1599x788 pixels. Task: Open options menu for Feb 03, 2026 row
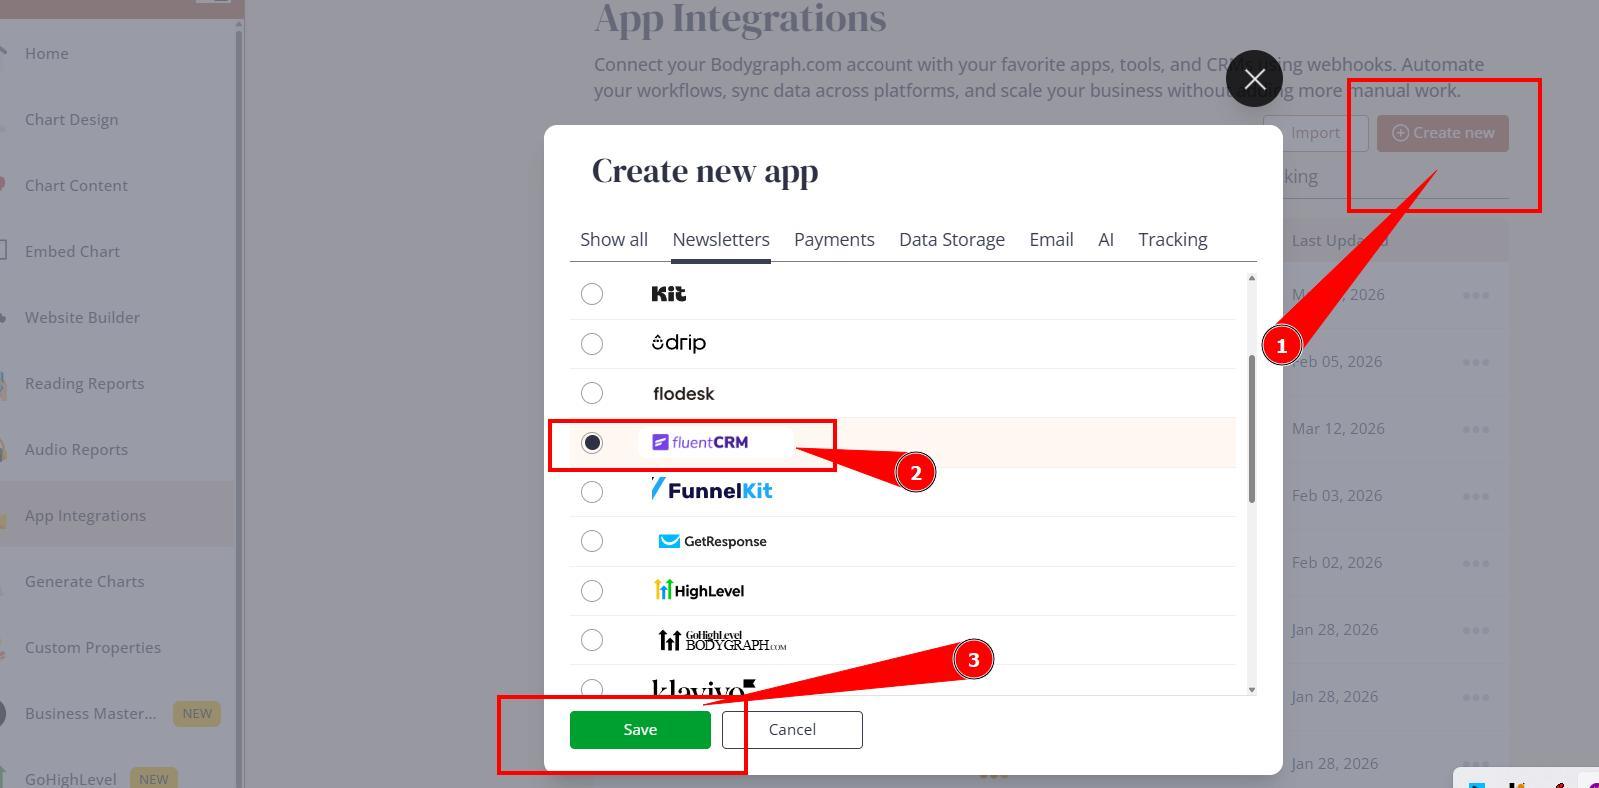point(1475,496)
